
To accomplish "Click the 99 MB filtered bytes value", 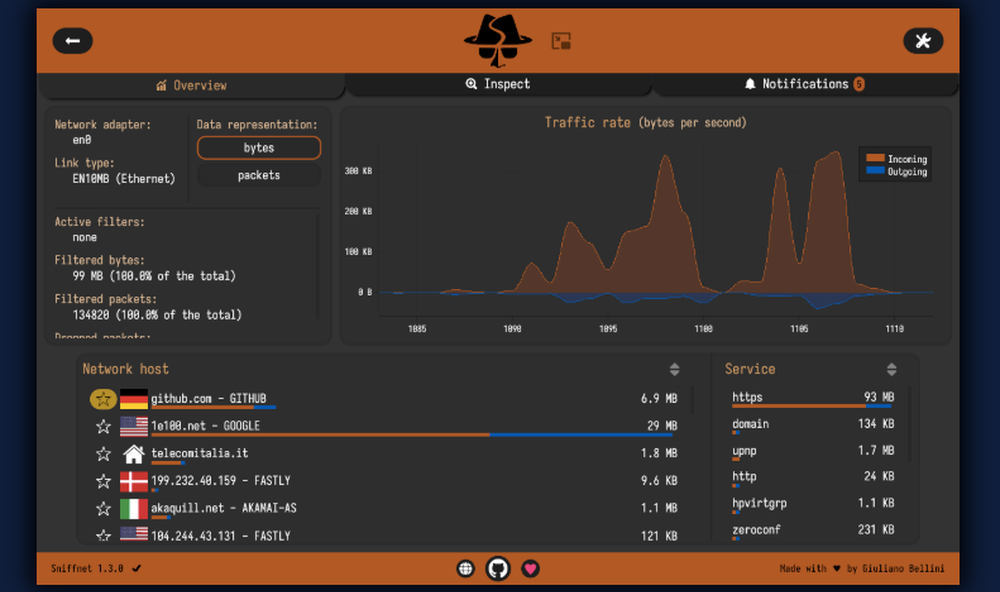I will click(154, 276).
